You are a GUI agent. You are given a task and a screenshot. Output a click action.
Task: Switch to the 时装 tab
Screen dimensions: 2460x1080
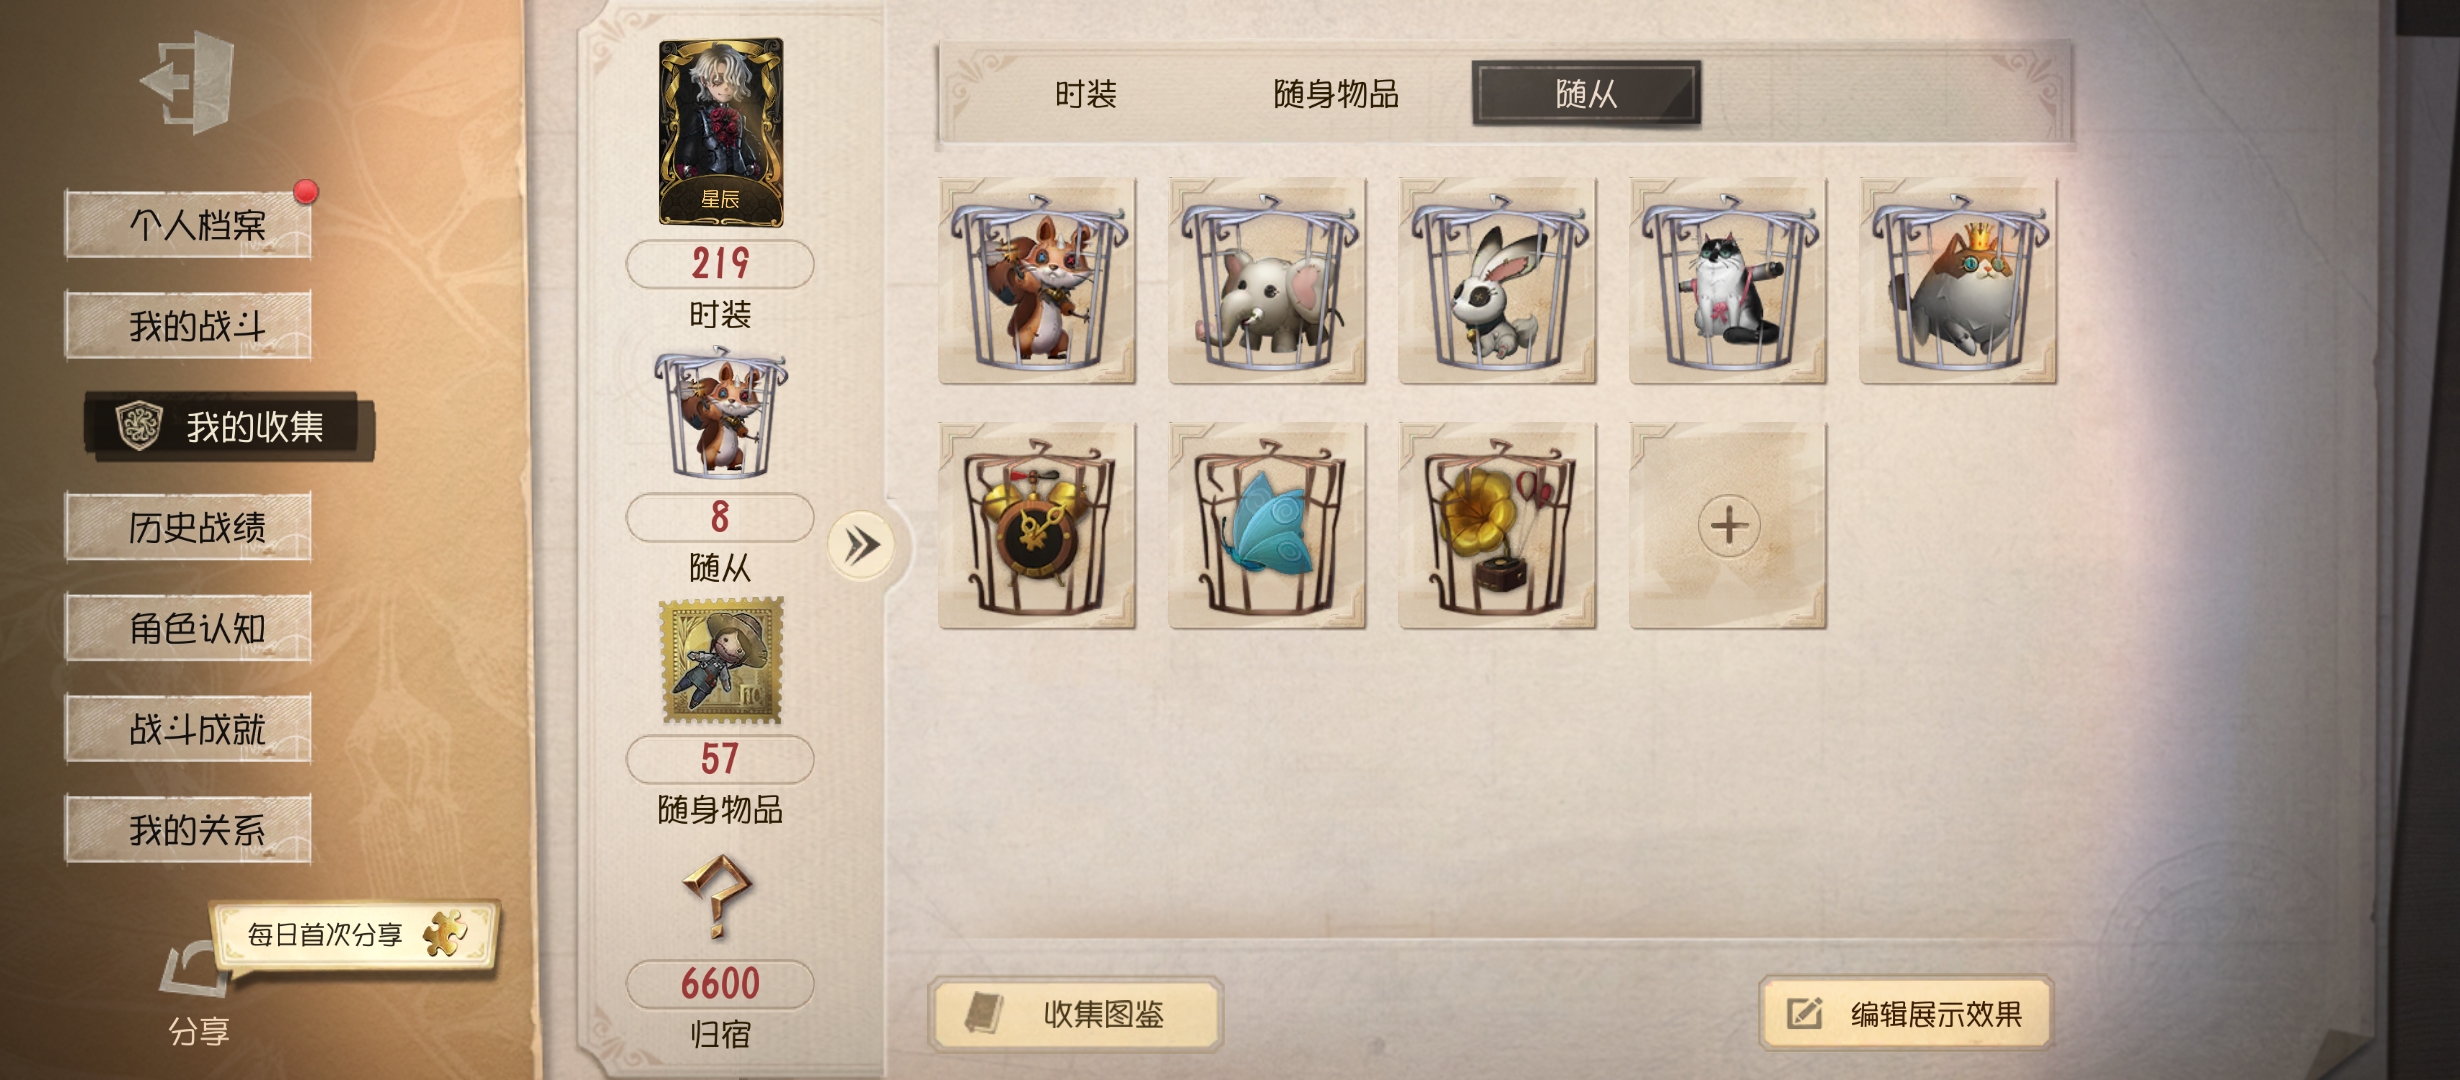1086,95
